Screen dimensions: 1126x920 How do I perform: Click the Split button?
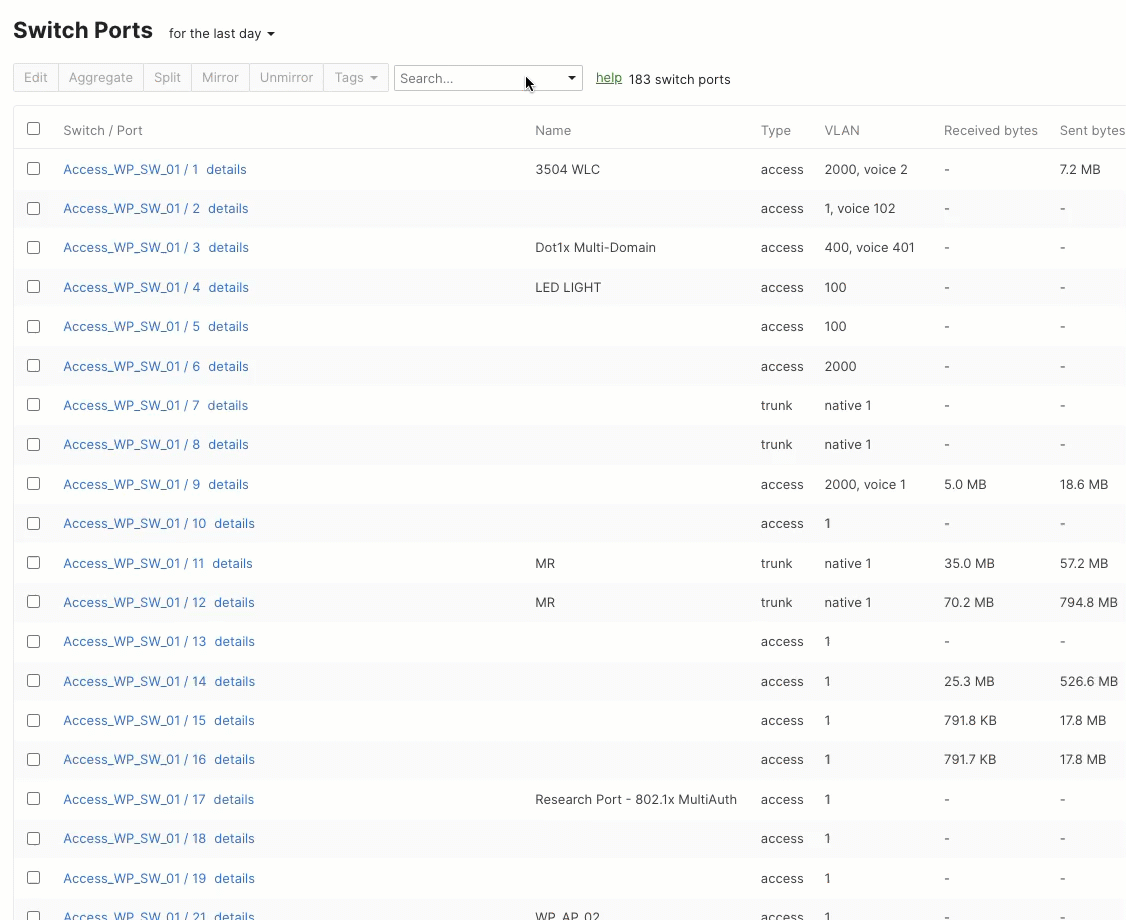point(166,77)
